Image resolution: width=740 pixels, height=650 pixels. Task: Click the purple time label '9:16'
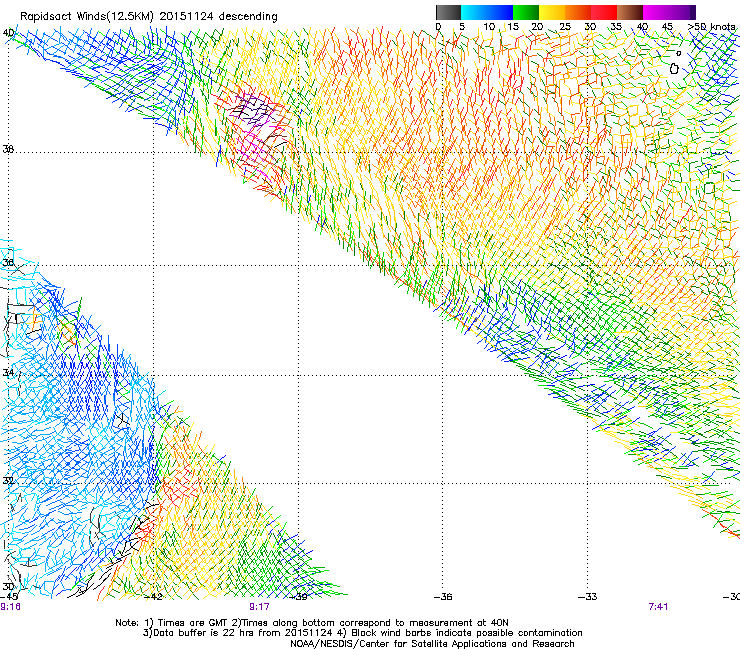click(10, 607)
